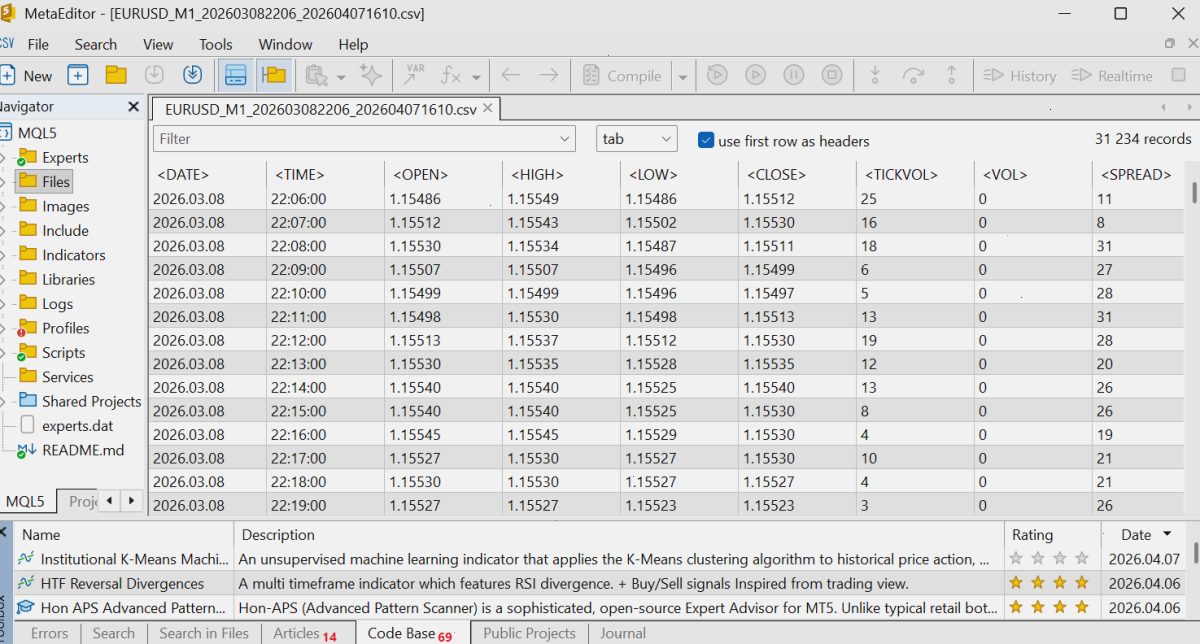Click the Step Out debug icon
This screenshot has width=1200, height=644.
952,75
